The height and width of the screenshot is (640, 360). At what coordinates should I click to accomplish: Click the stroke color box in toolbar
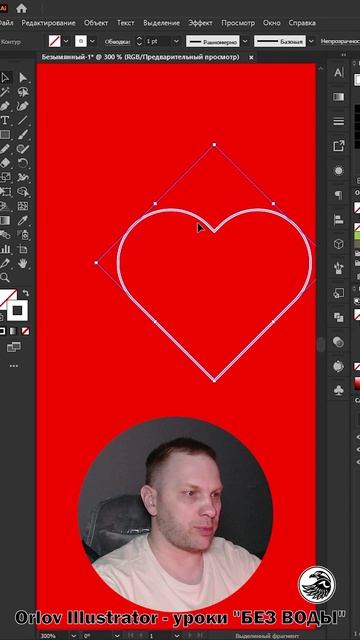[17, 311]
